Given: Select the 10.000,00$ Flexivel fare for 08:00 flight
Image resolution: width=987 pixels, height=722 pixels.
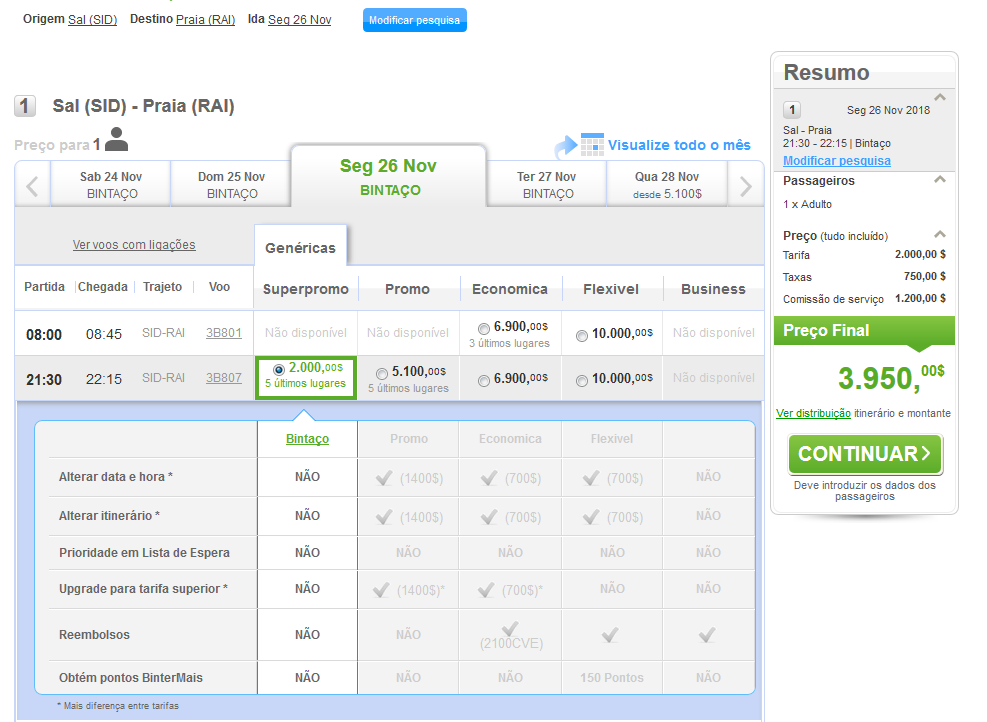Looking at the screenshot, I should (582, 336).
